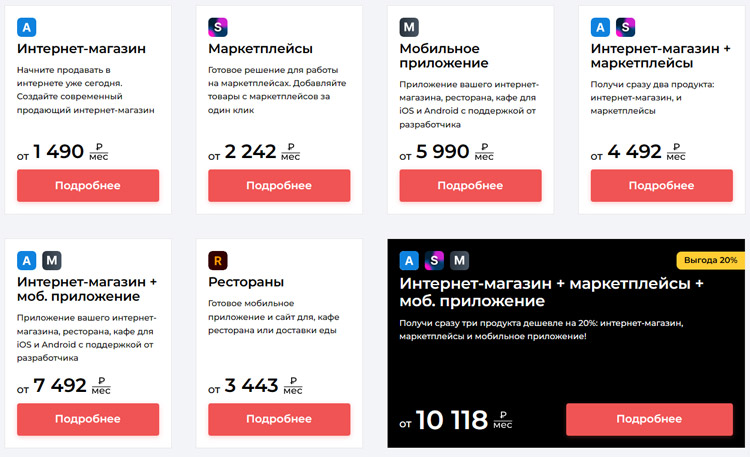
Task: Click the M icon on Интернет-магазин + моб. приложение card
Action: [52, 260]
